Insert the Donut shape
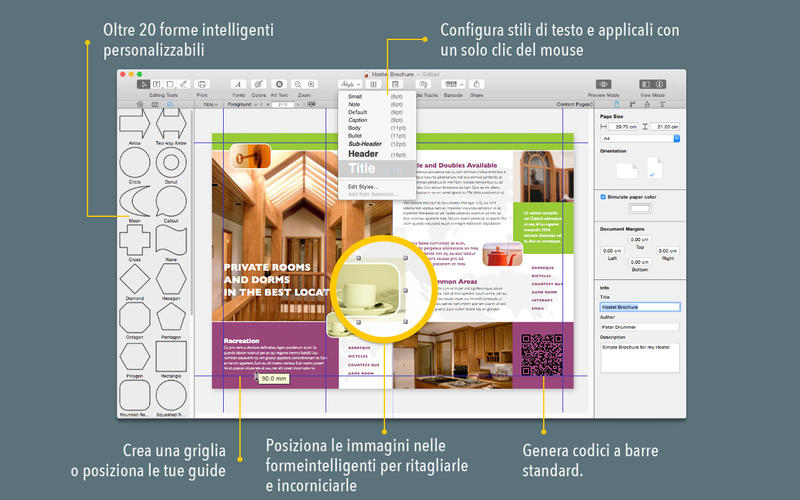Viewport: 800px width, 500px height. [x=171, y=163]
